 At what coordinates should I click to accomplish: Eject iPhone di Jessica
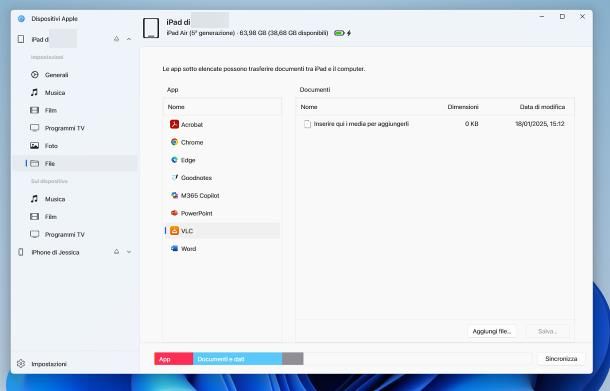116,252
